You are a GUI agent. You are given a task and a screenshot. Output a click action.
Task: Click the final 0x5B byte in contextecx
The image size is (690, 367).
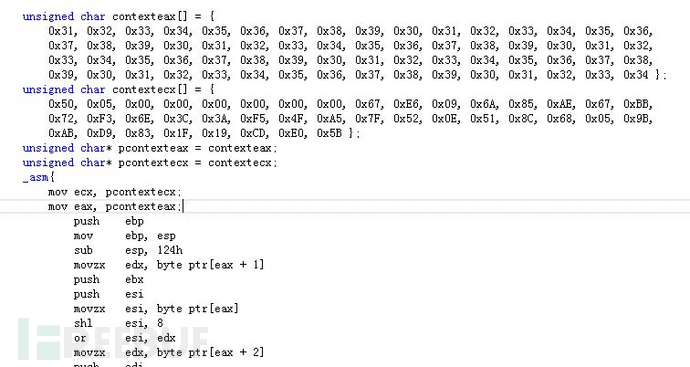click(x=329, y=133)
